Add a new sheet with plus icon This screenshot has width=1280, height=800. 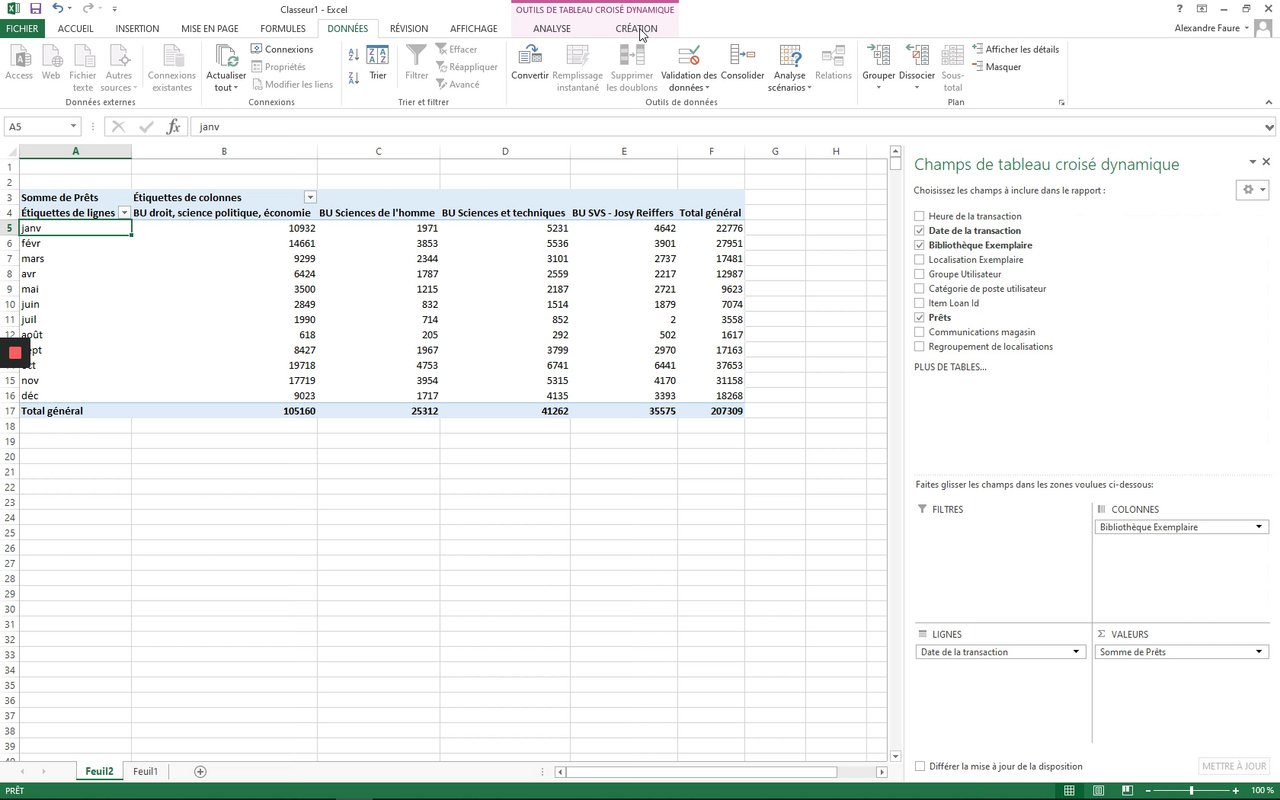(x=200, y=772)
